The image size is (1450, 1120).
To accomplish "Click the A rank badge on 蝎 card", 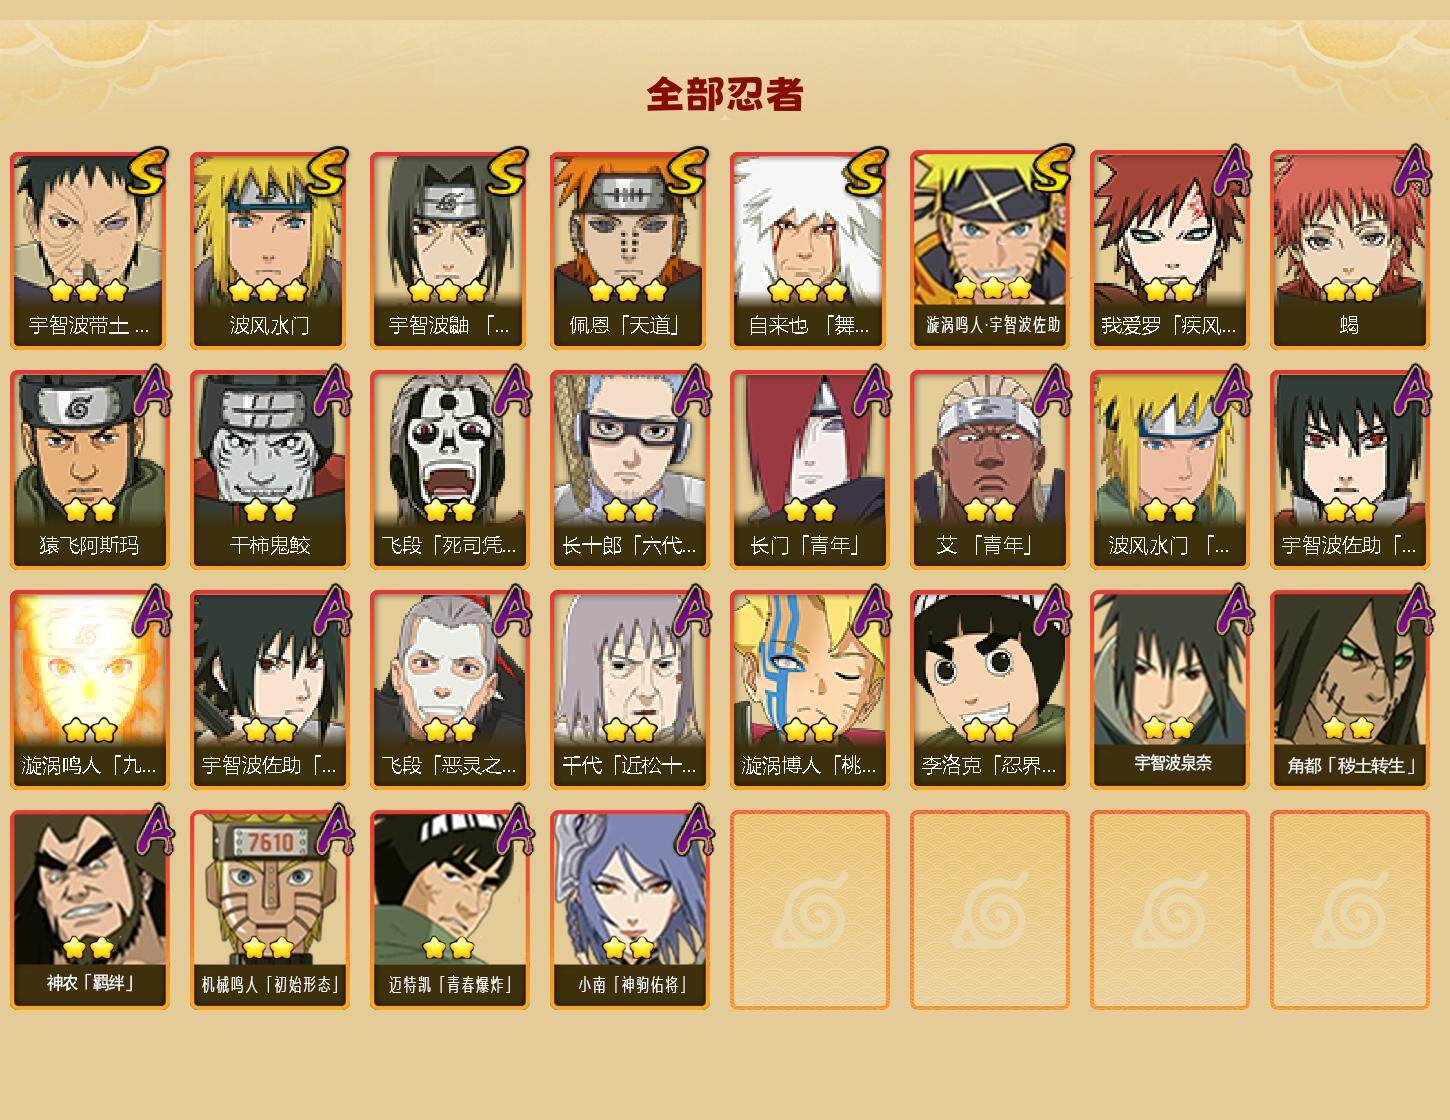I will [x=1412, y=170].
